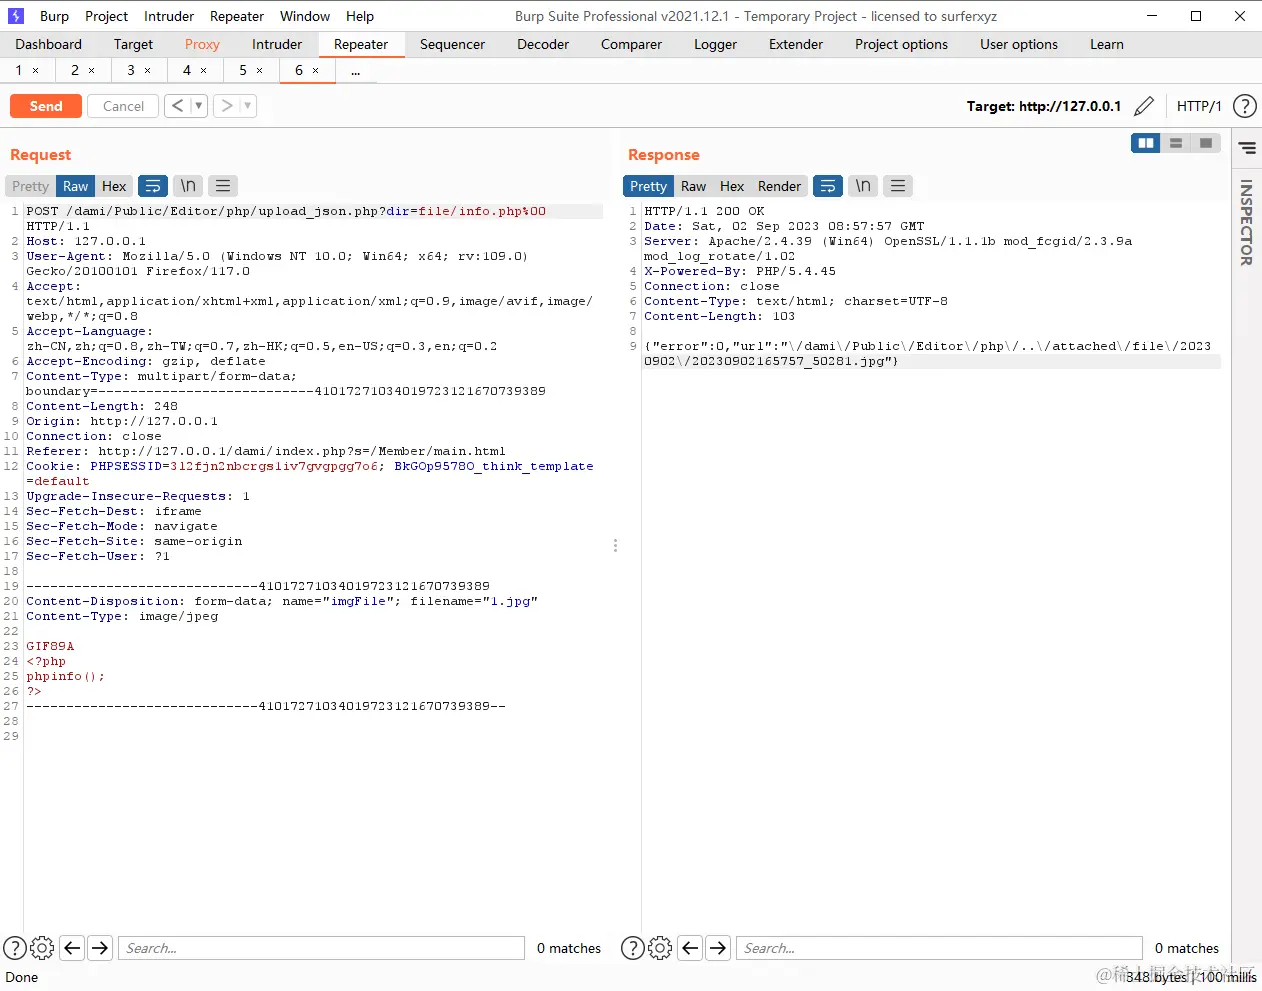Switch to the Dashboard tab
This screenshot has height=991, width=1262.
click(48, 44)
